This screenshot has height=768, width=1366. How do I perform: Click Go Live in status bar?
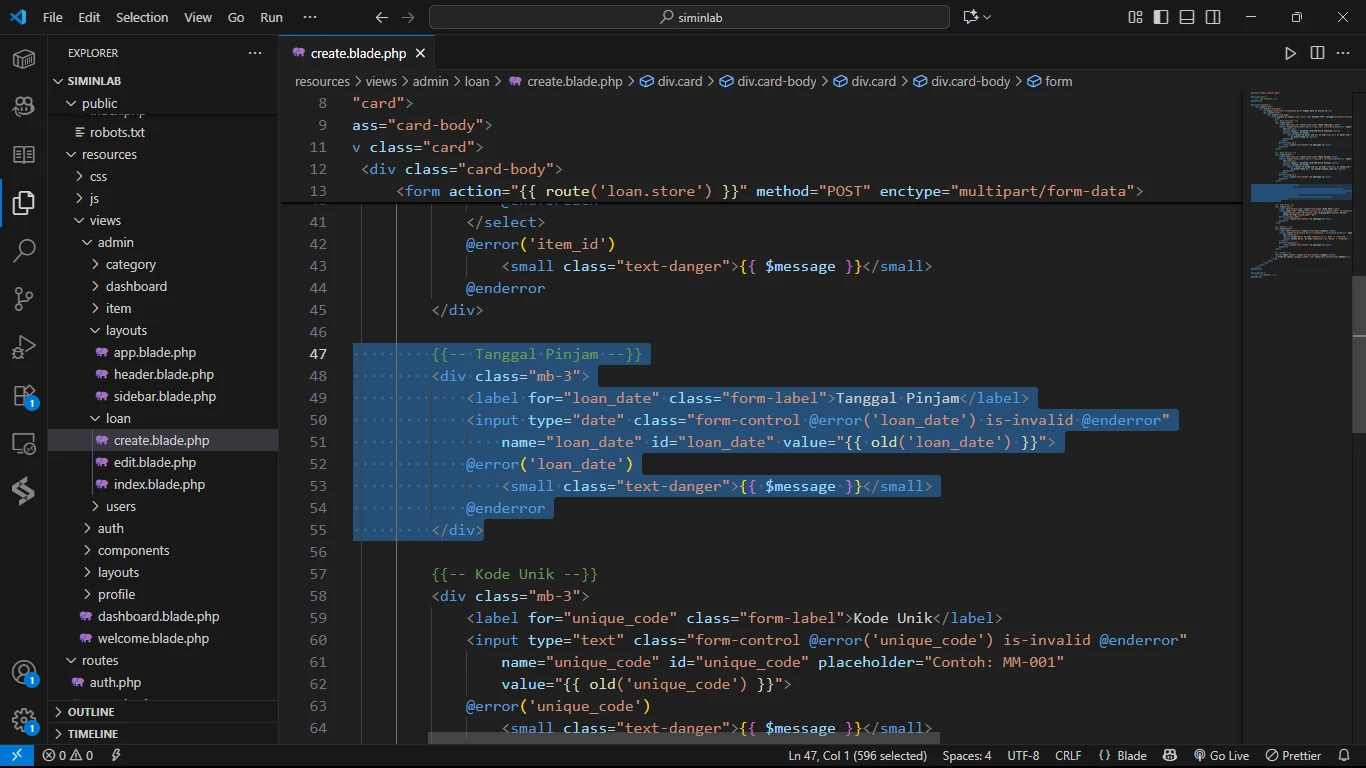(1221, 756)
